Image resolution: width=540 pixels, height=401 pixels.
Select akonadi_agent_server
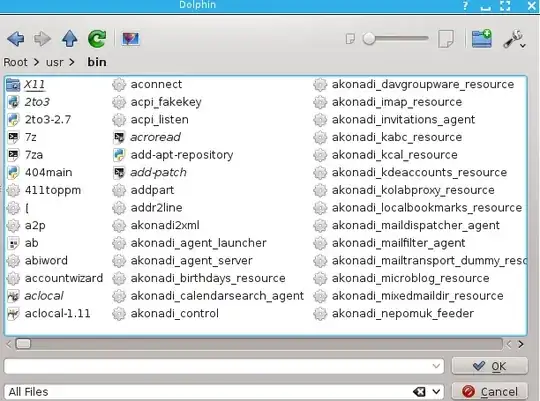click(183, 261)
